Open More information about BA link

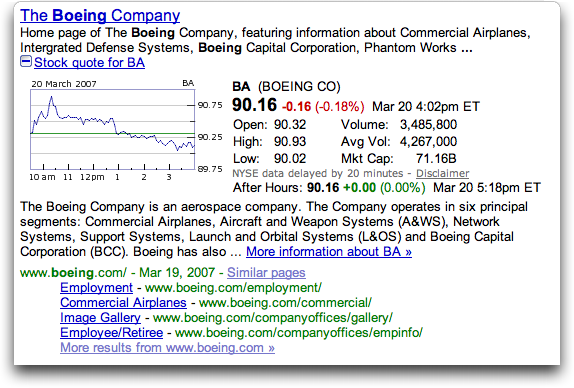329,251
